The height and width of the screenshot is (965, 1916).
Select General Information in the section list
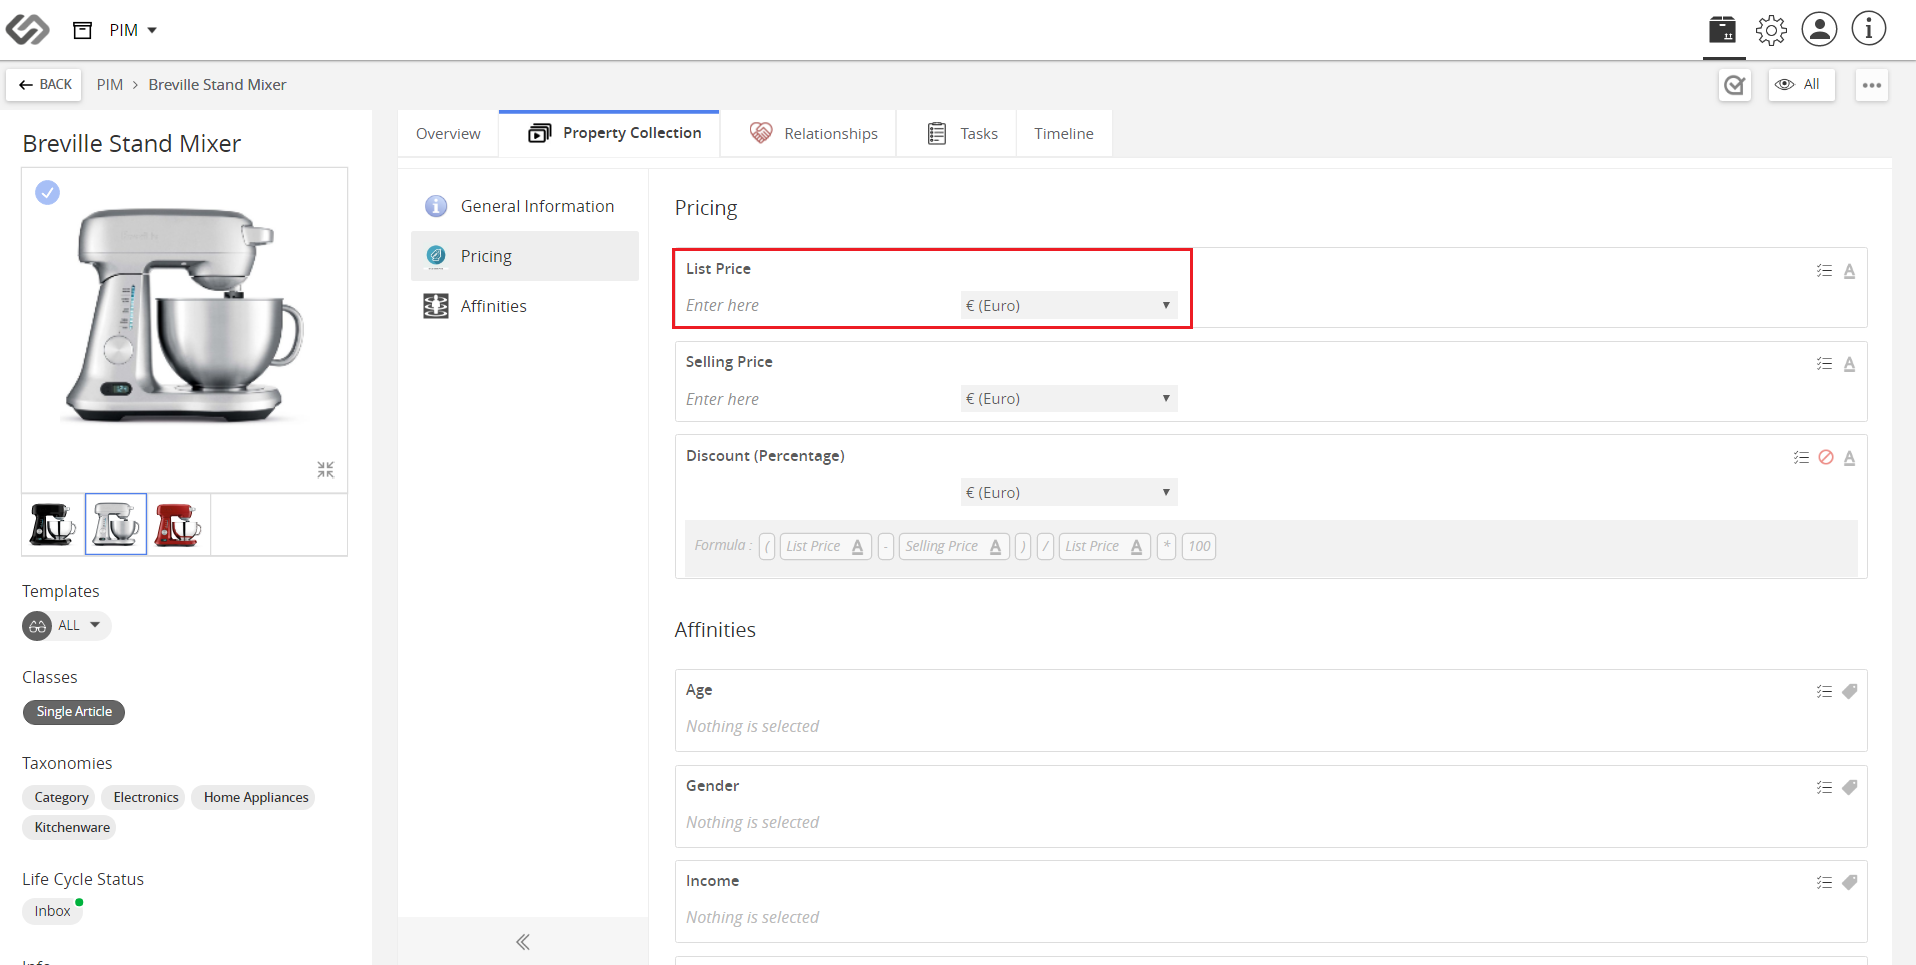coord(525,206)
